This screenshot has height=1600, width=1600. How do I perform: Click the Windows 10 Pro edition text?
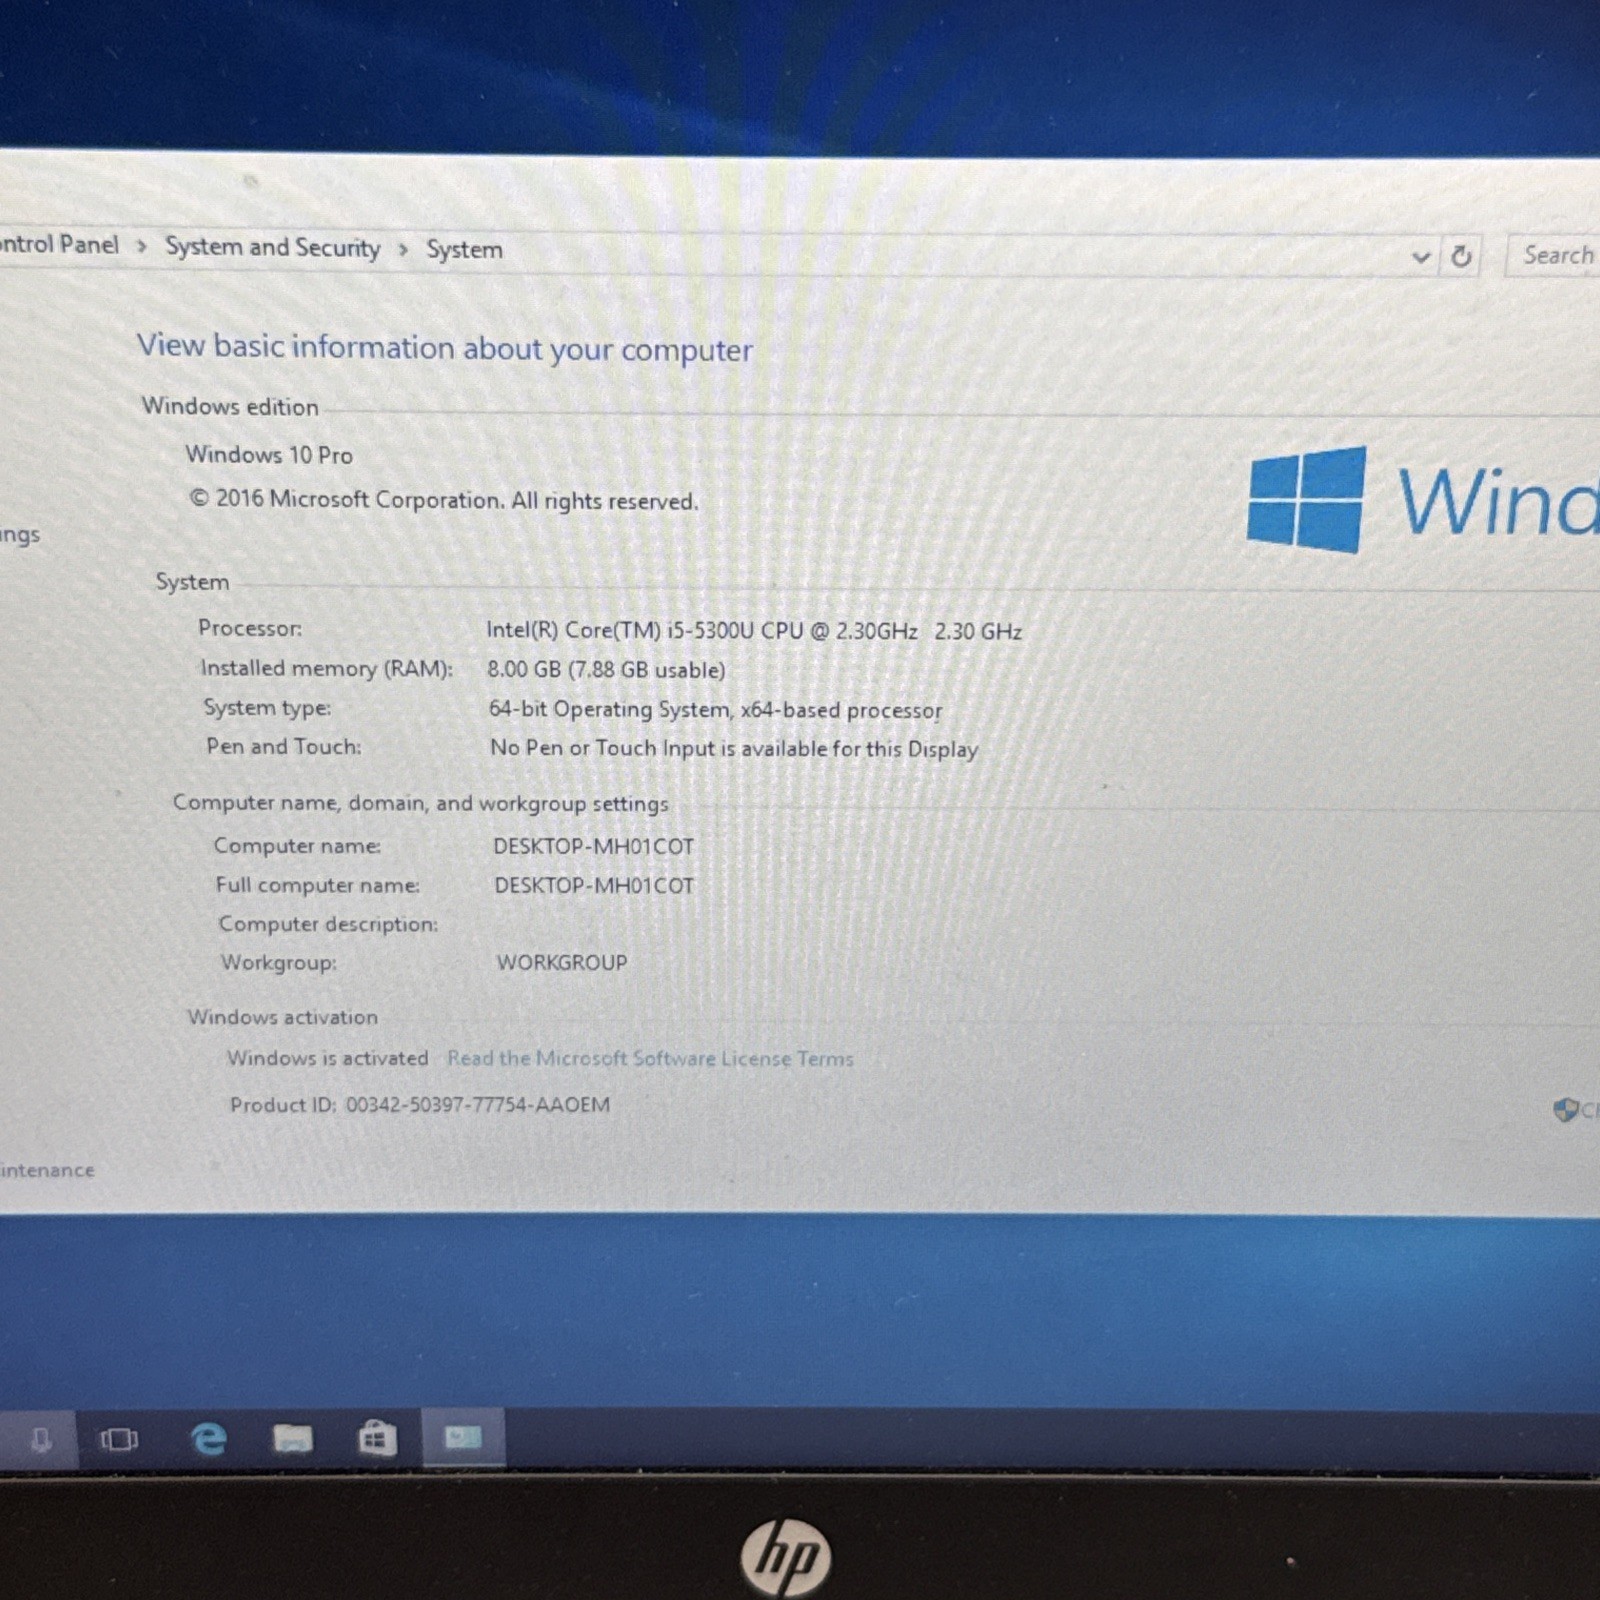(x=269, y=455)
